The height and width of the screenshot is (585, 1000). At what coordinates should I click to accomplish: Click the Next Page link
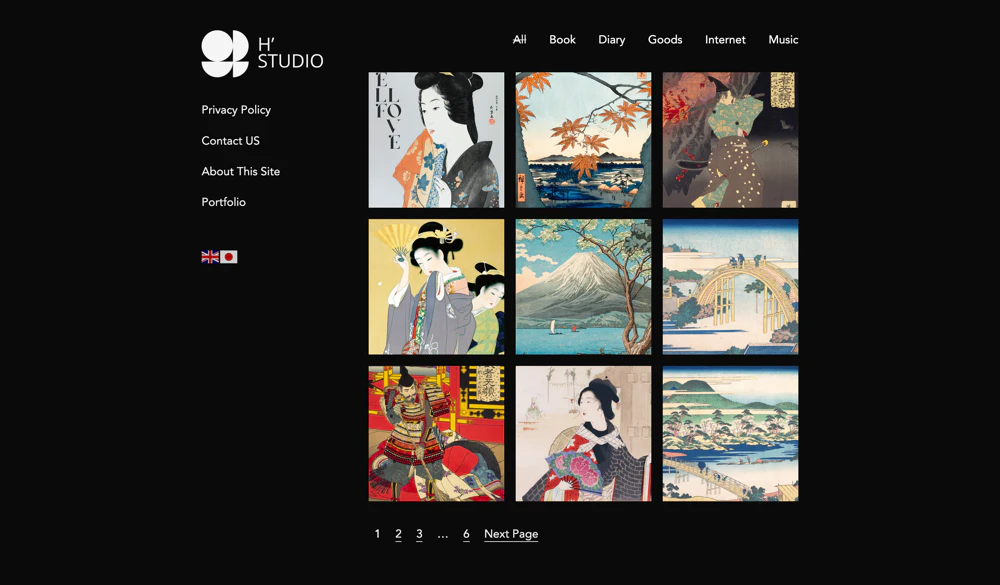[x=511, y=534]
